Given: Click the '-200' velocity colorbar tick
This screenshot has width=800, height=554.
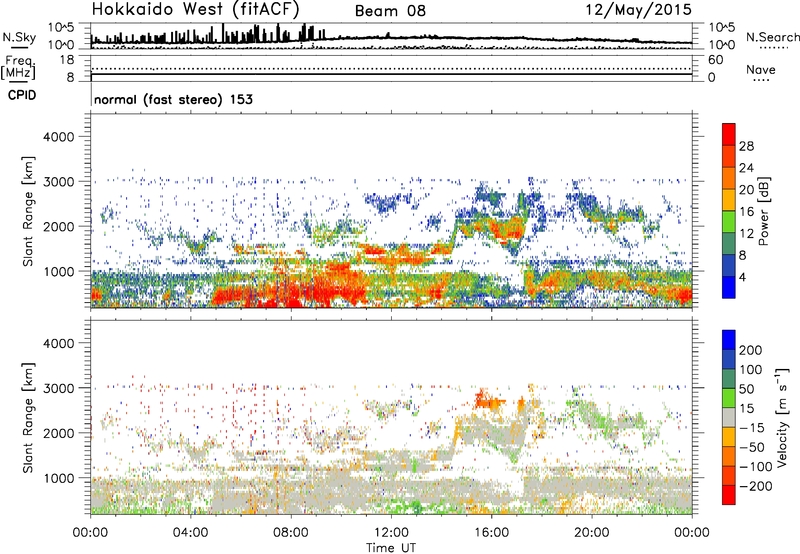Looking at the screenshot, I should [x=755, y=486].
